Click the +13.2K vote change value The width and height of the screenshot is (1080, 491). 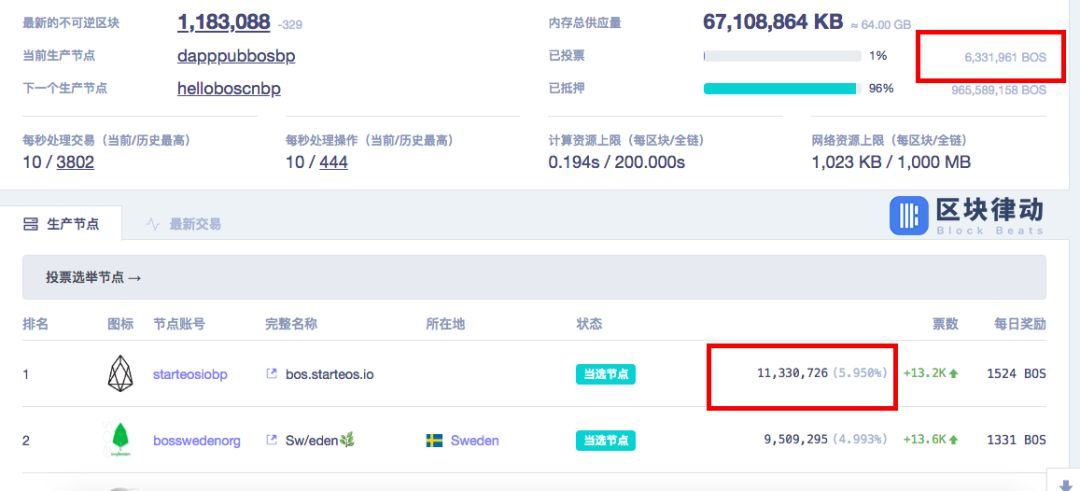point(924,374)
